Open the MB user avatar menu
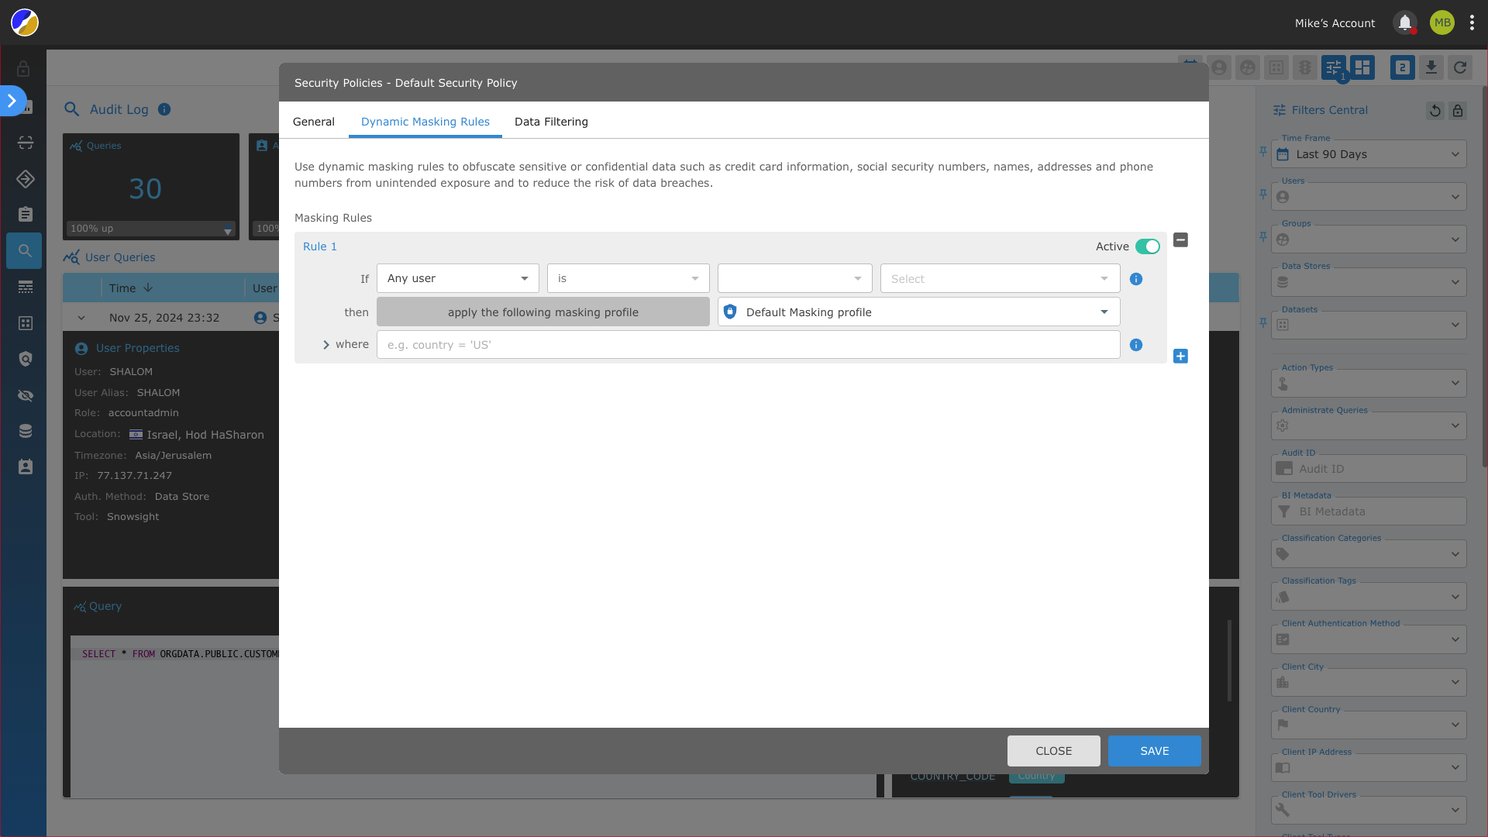The image size is (1488, 837). click(x=1441, y=22)
